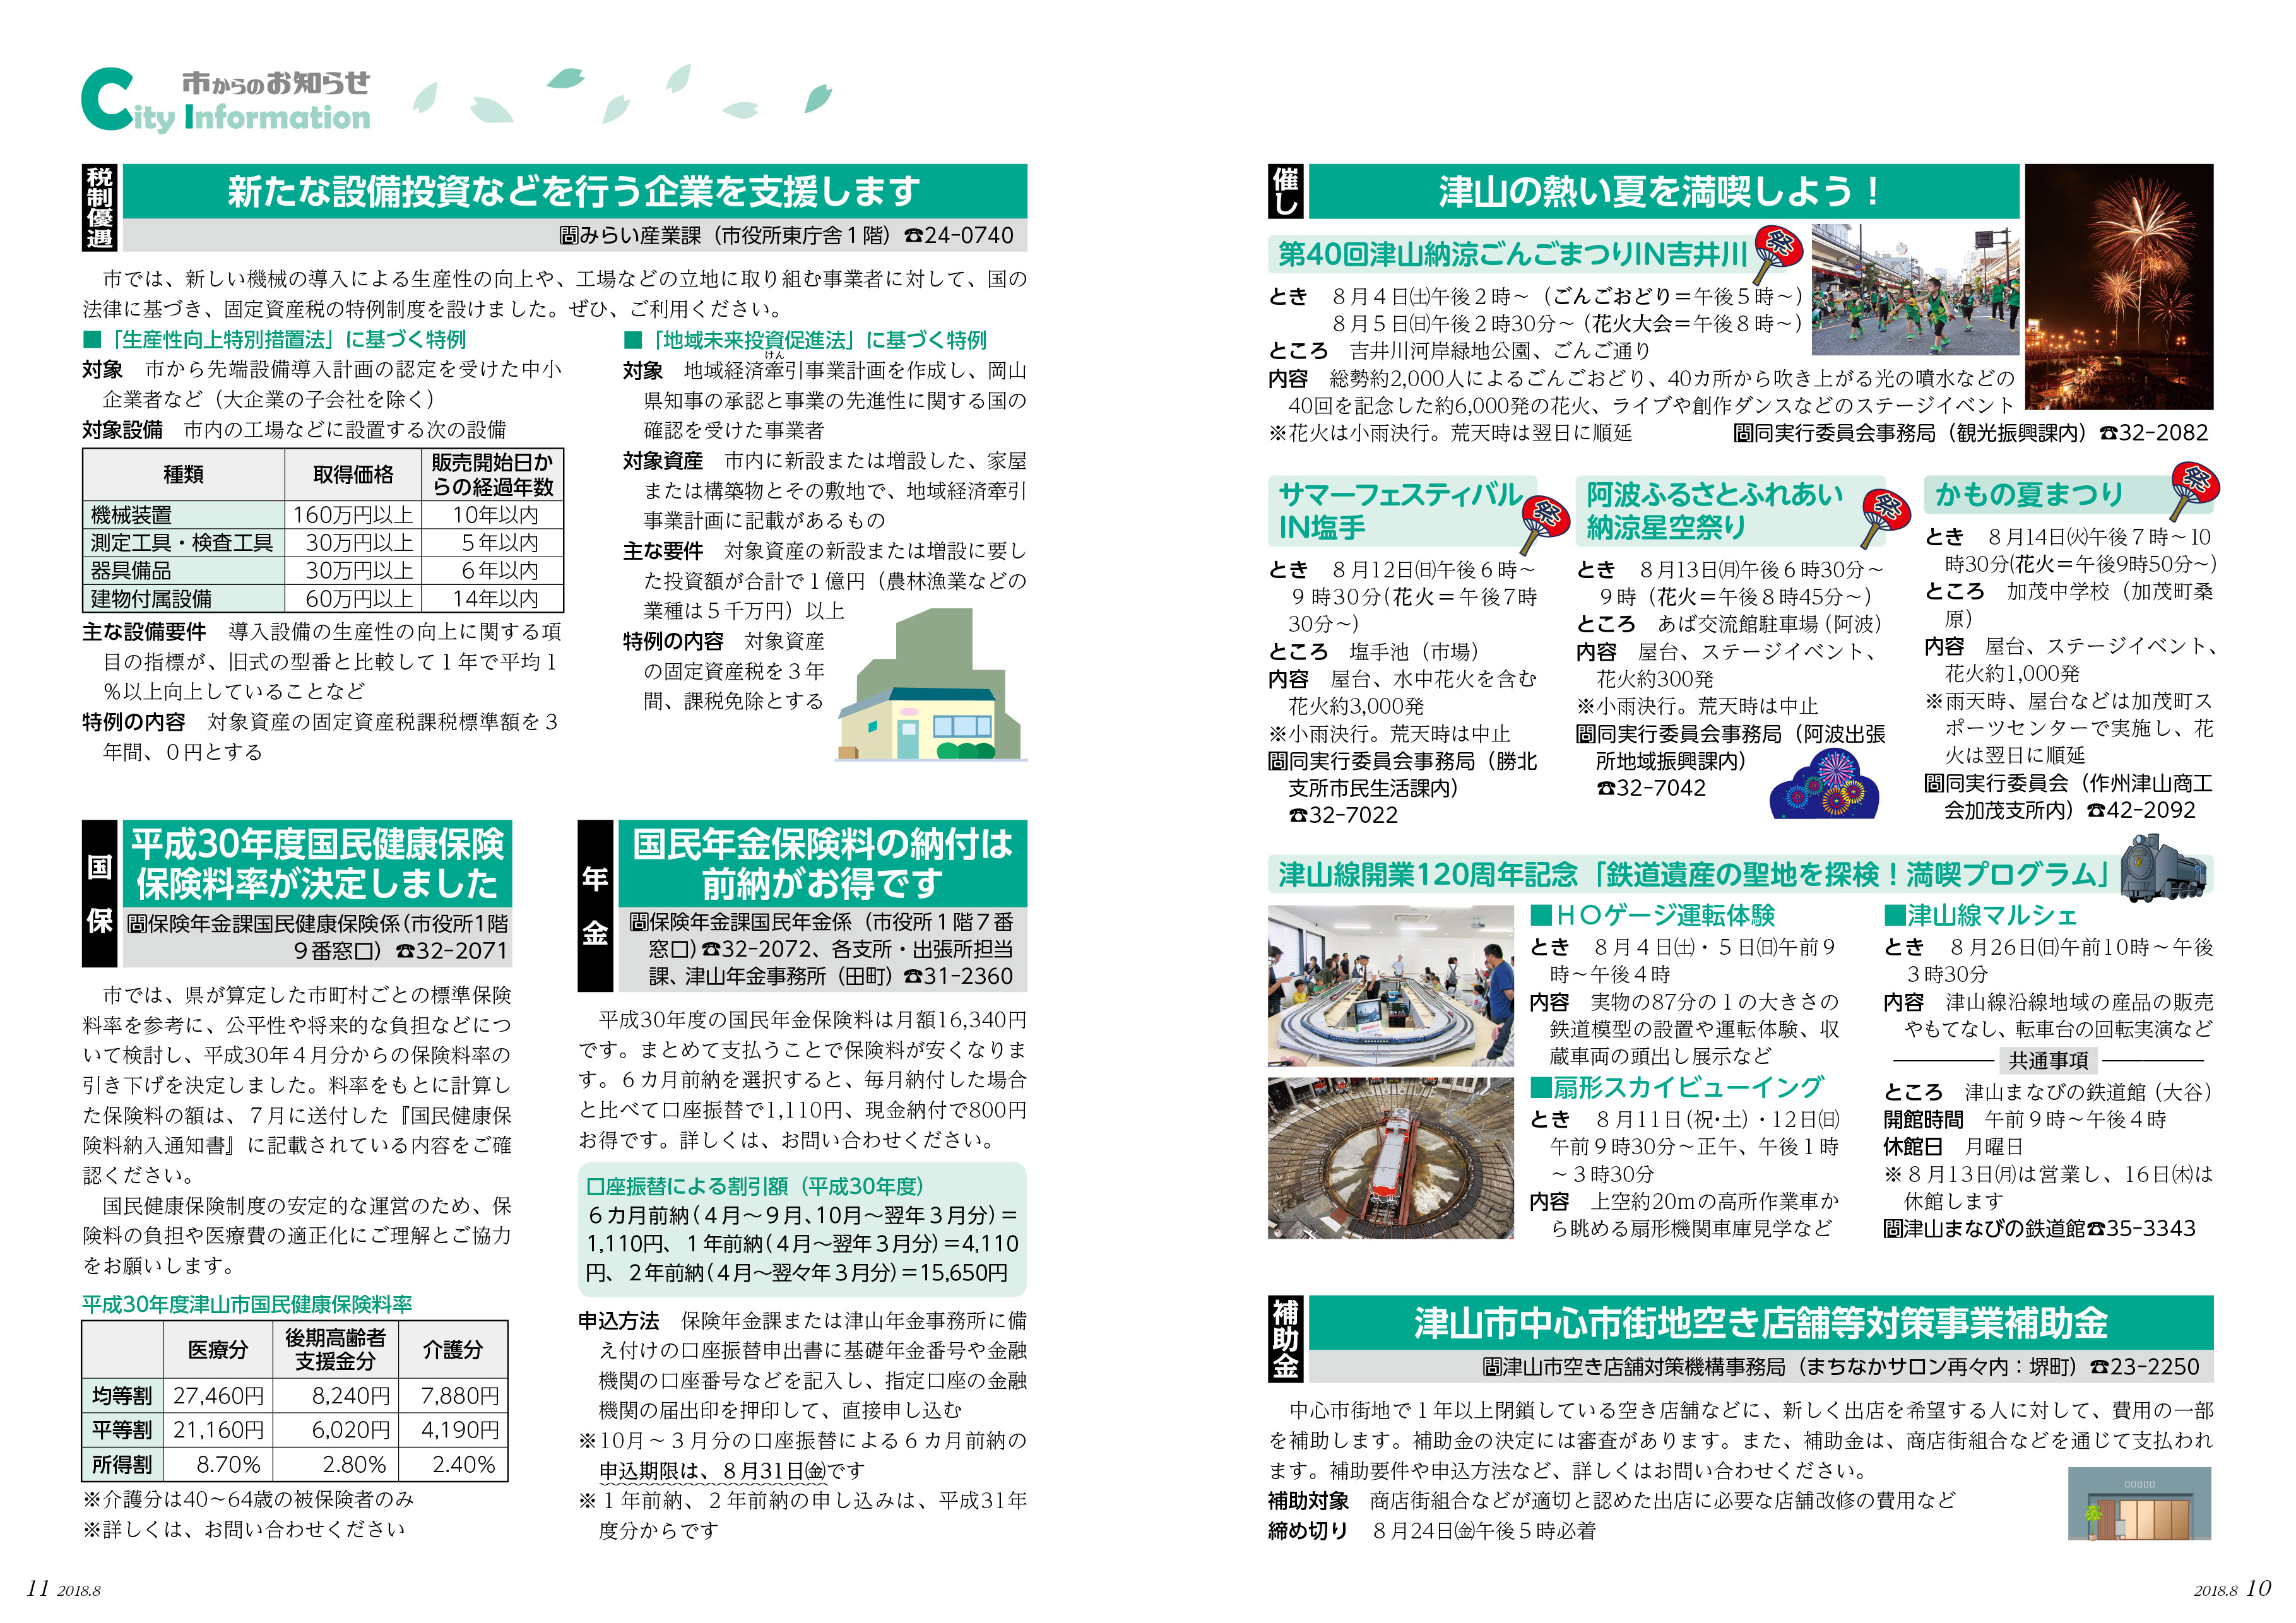Image resolution: width=2296 pixels, height=1623 pixels.
Task: Click the phone number 32-2082
Action: 2154,433
